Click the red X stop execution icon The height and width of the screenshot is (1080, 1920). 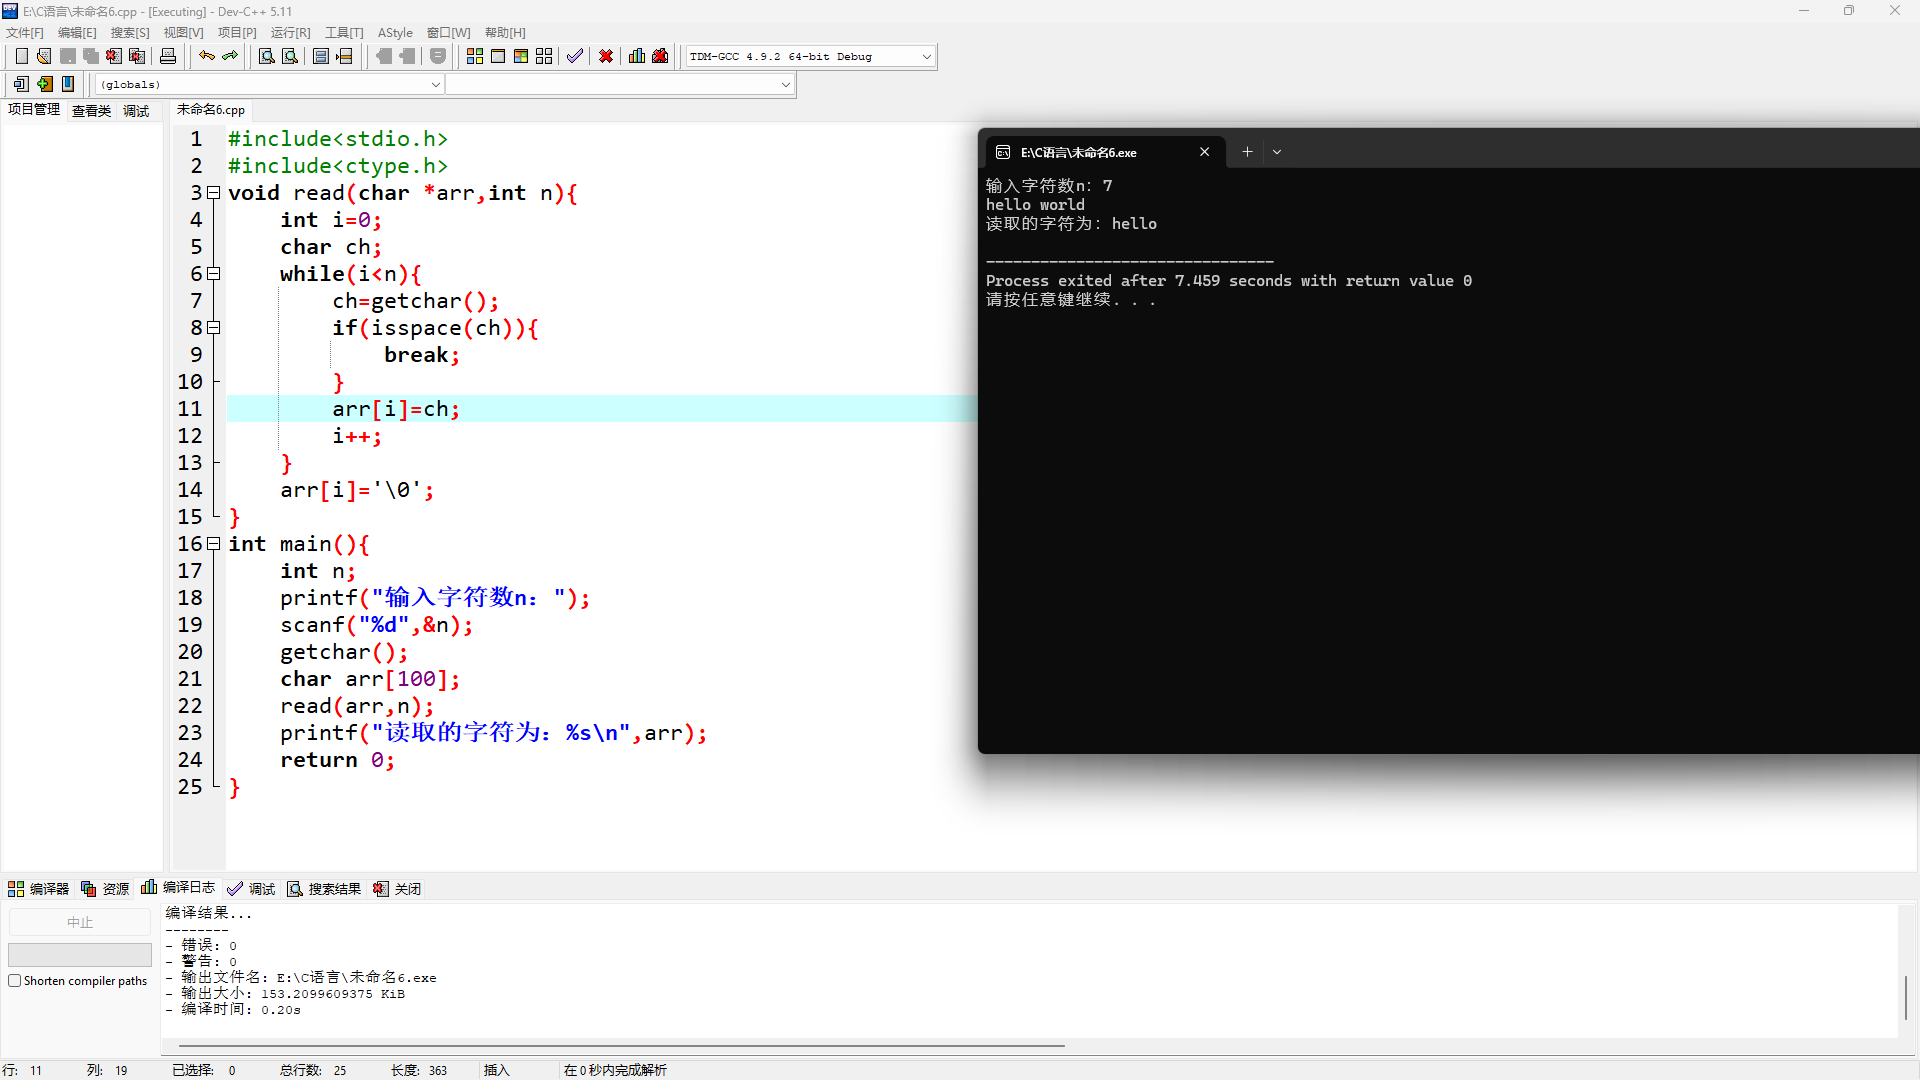(x=606, y=56)
